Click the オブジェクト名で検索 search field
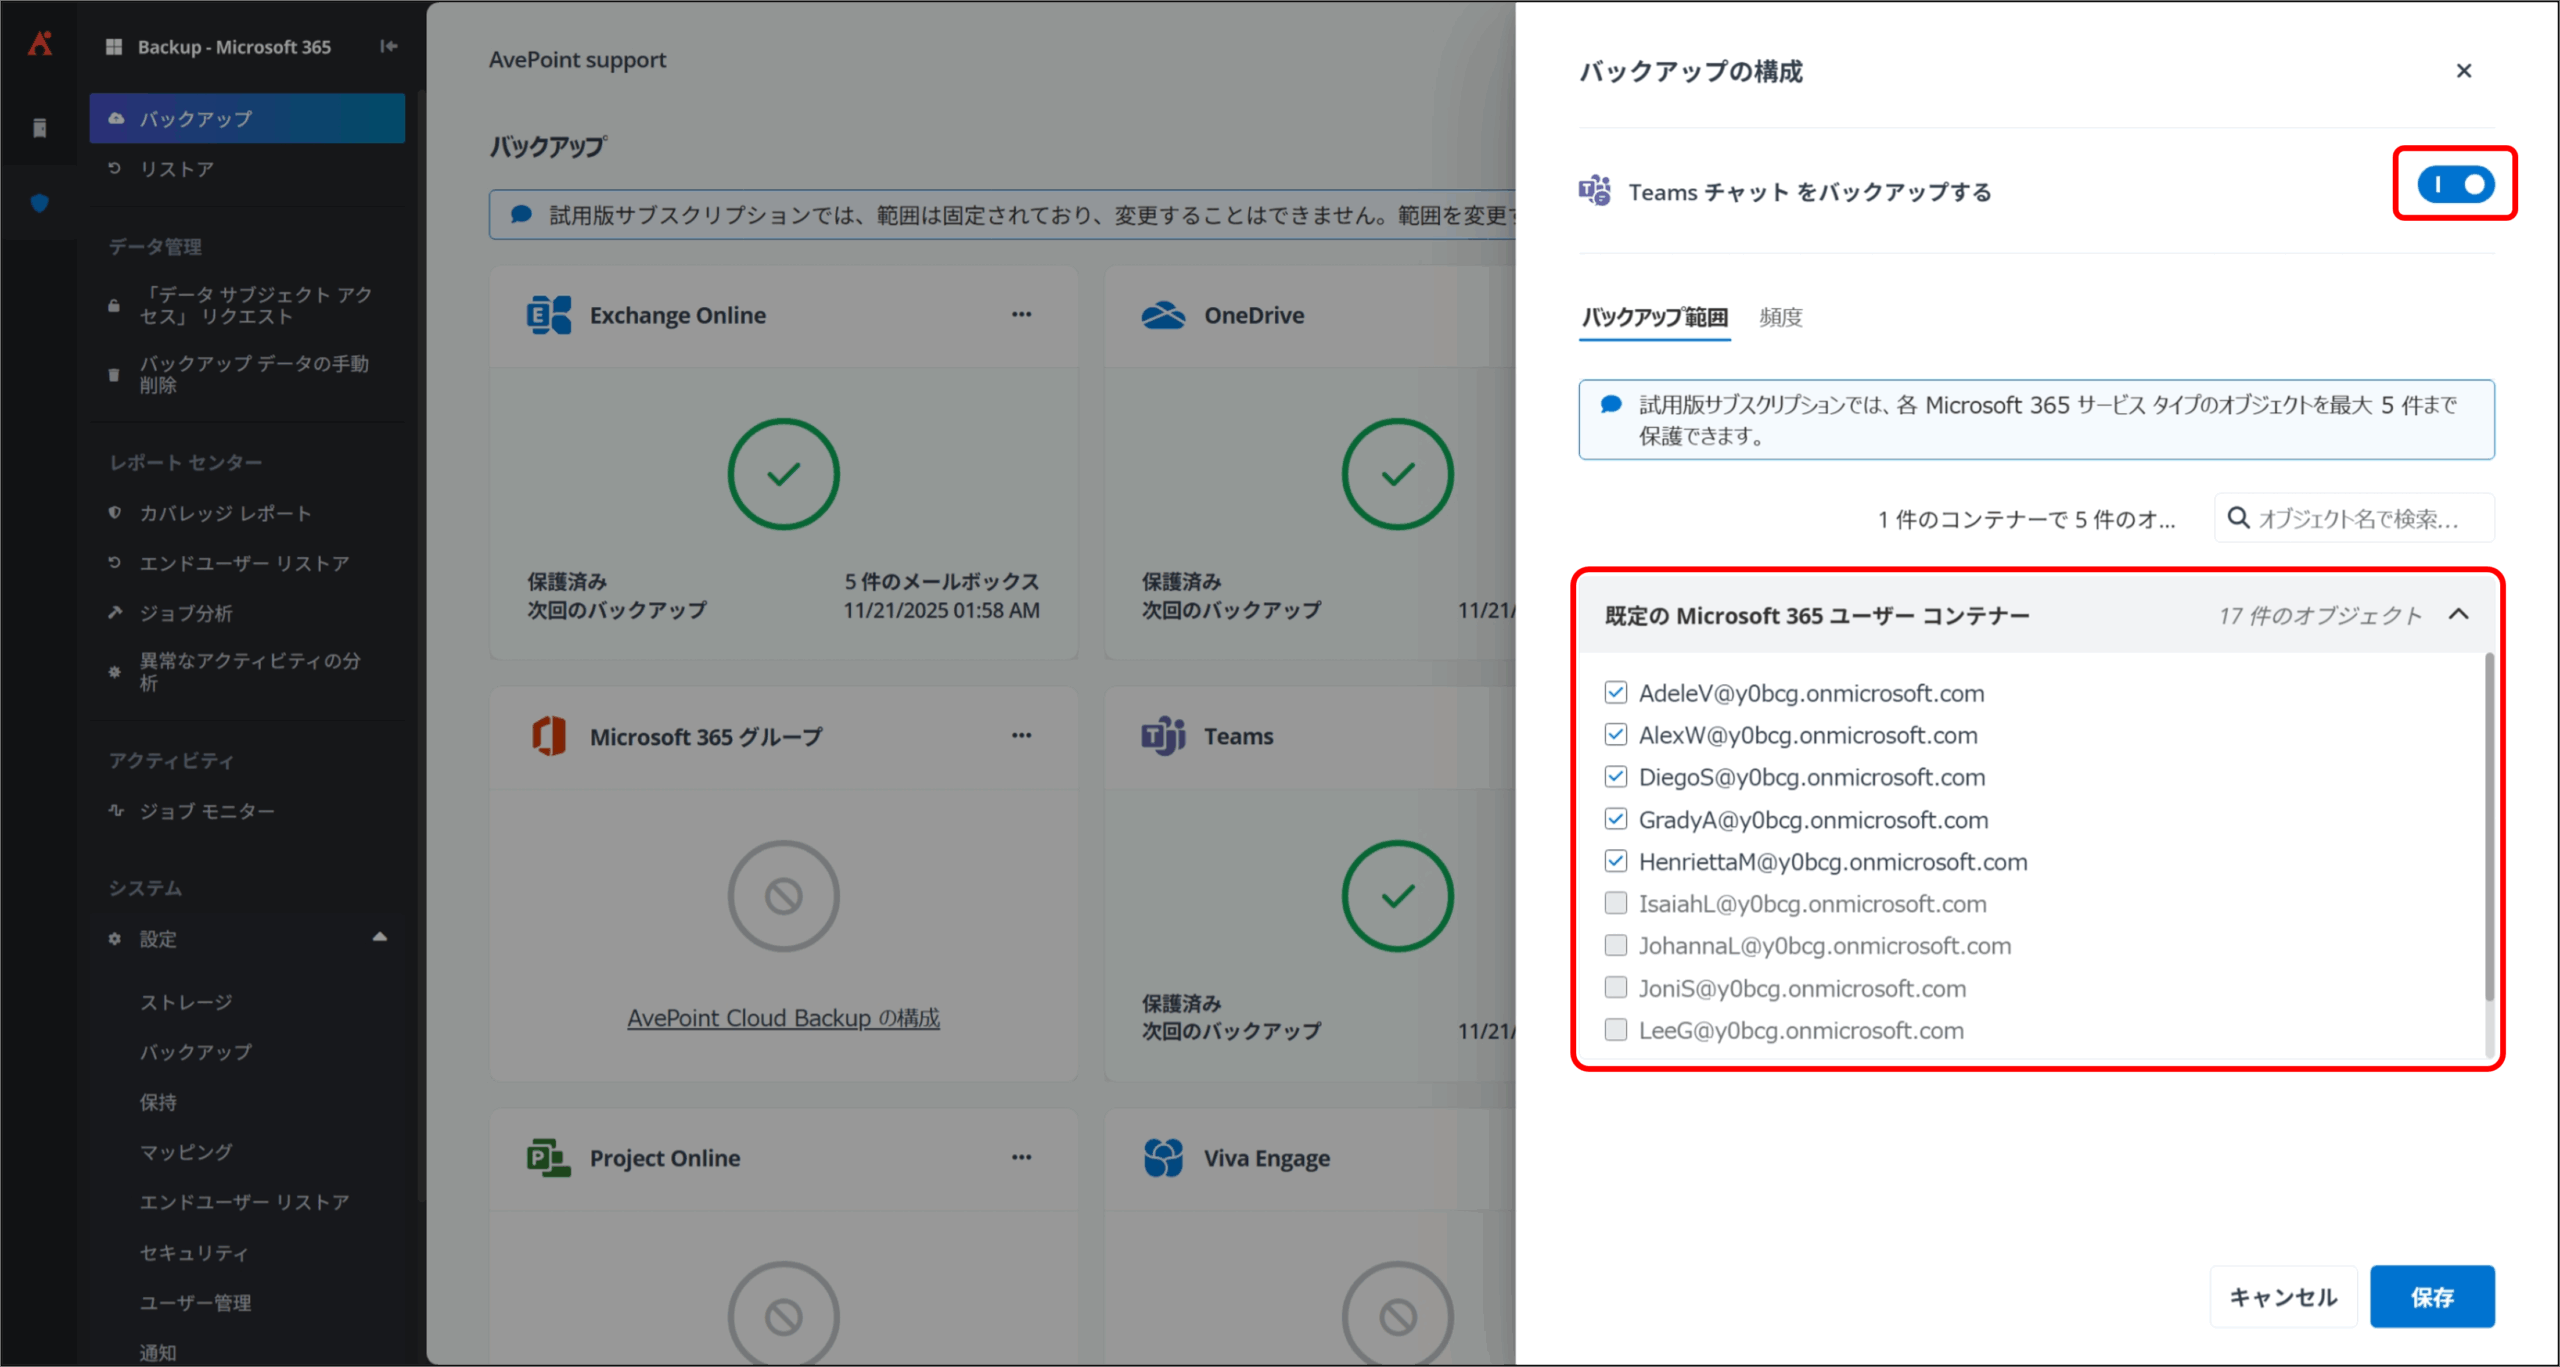Viewport: 2560px width, 1367px height. (2360, 518)
